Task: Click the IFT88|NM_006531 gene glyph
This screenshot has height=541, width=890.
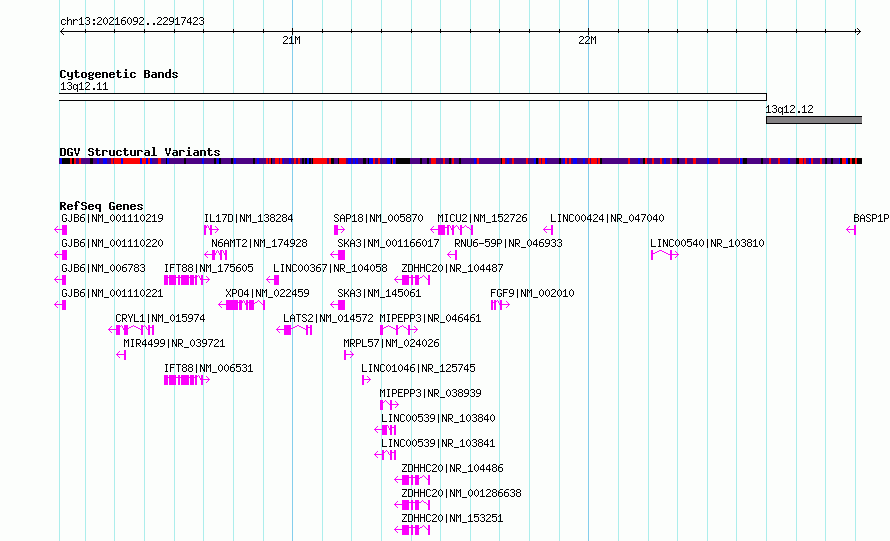Action: click(187, 380)
